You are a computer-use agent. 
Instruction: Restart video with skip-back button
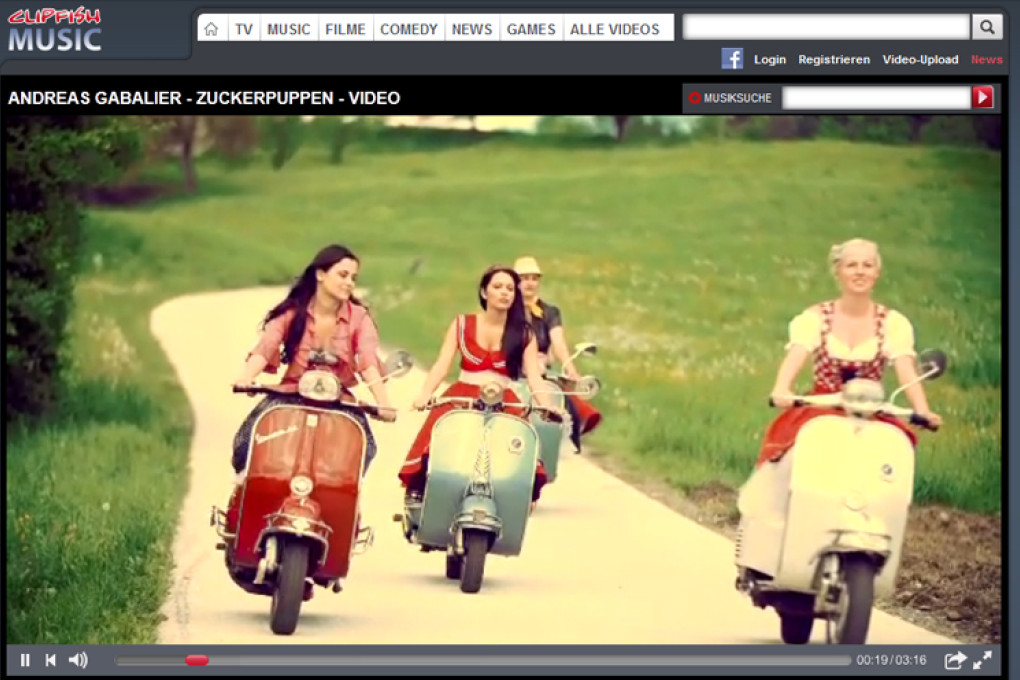(51, 660)
